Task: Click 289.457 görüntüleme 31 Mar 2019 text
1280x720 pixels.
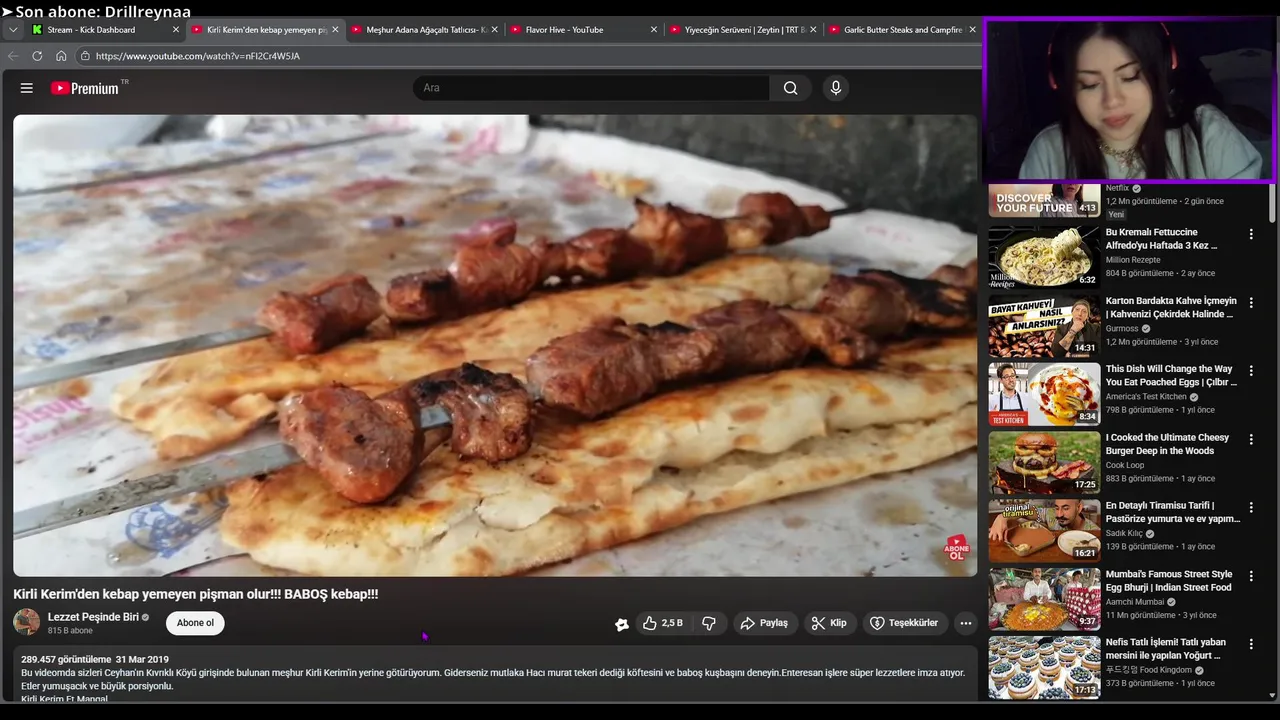Action: coord(95,660)
